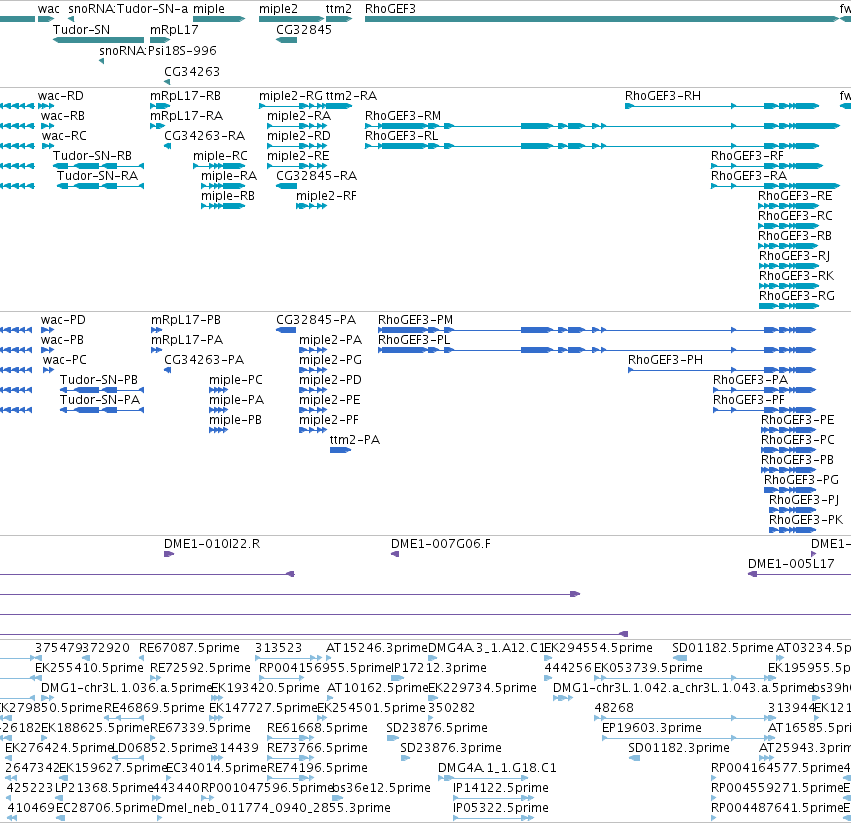
Task: Open transcript RhoGEF3-RH label
Action: click(x=663, y=96)
